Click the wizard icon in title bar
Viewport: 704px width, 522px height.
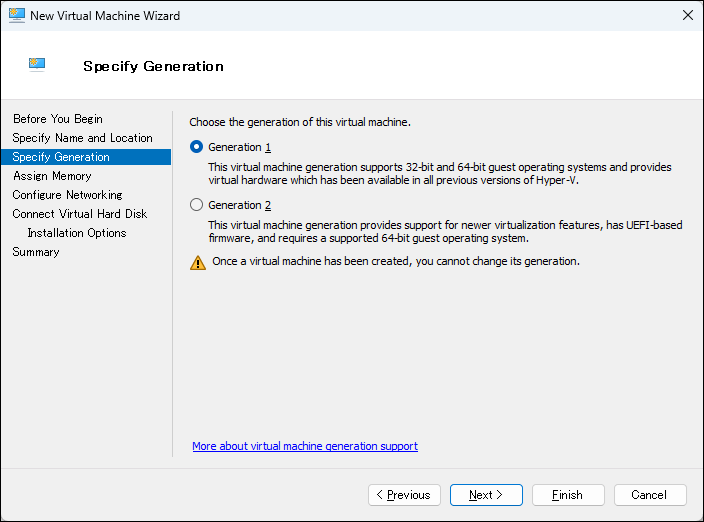(16, 15)
